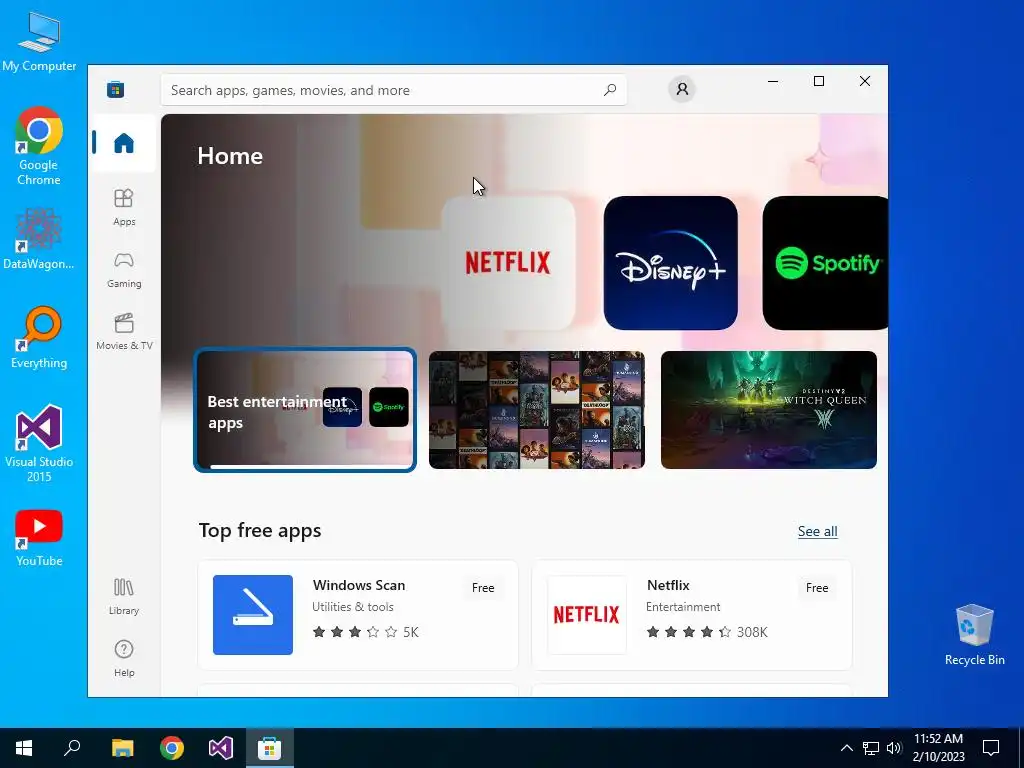Click Netflix app icon in Top free apps

click(x=586, y=615)
